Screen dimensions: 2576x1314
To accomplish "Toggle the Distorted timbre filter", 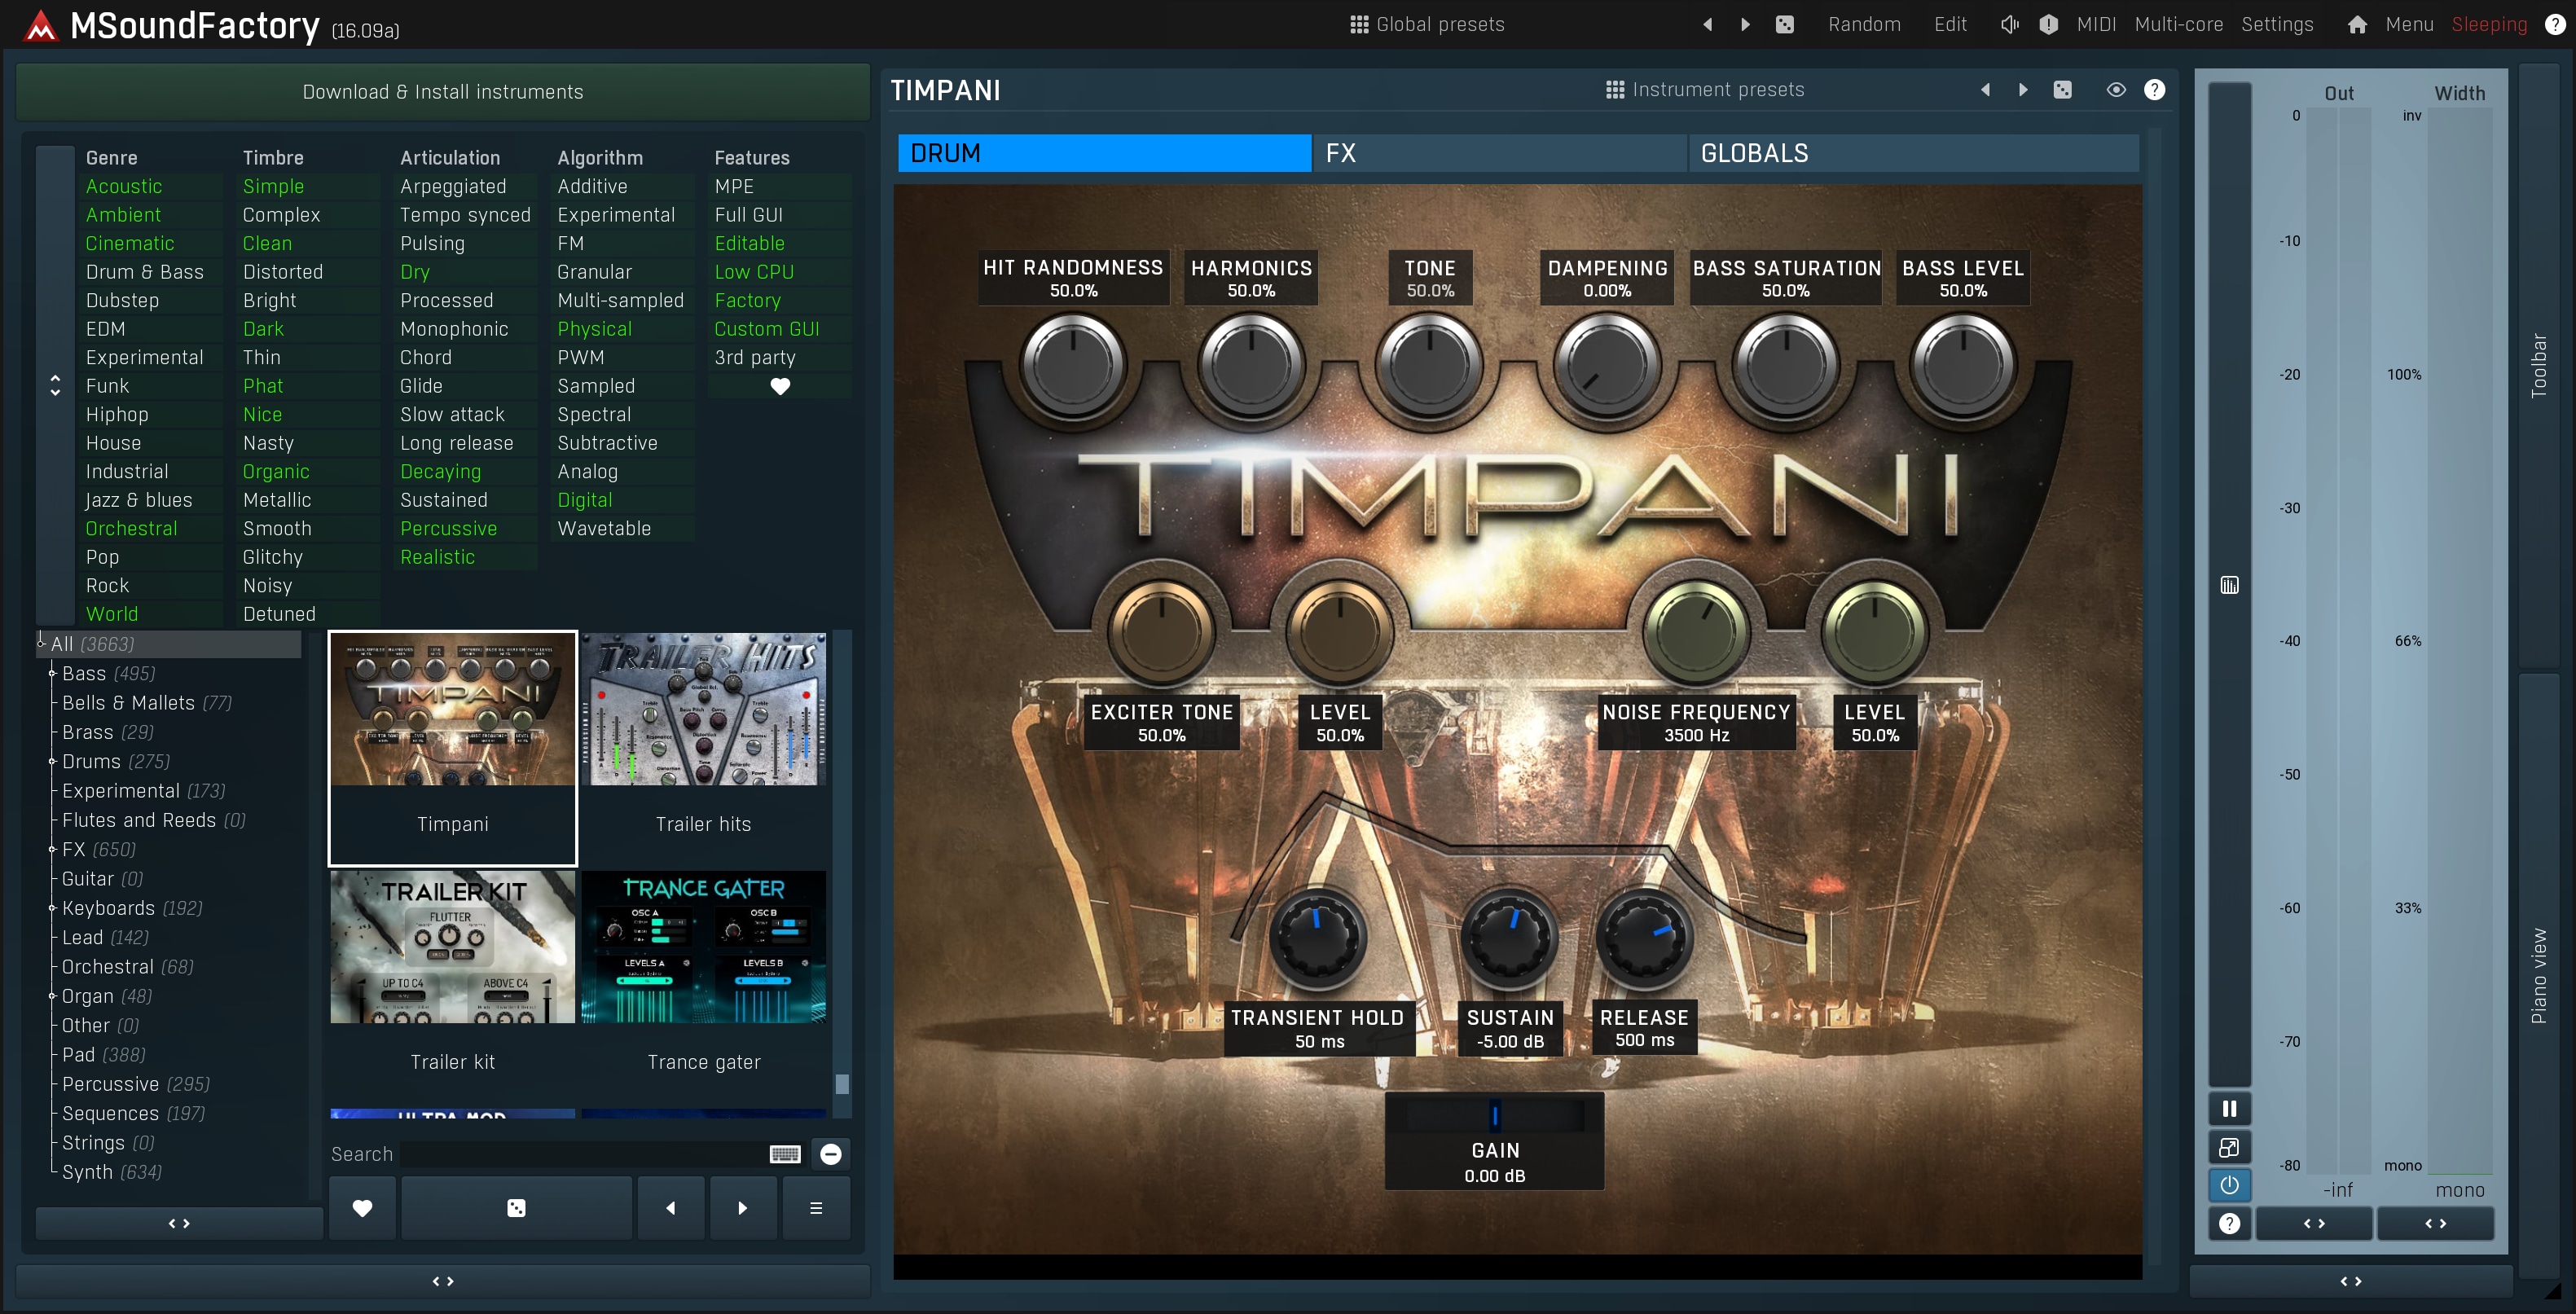I will 283,272.
